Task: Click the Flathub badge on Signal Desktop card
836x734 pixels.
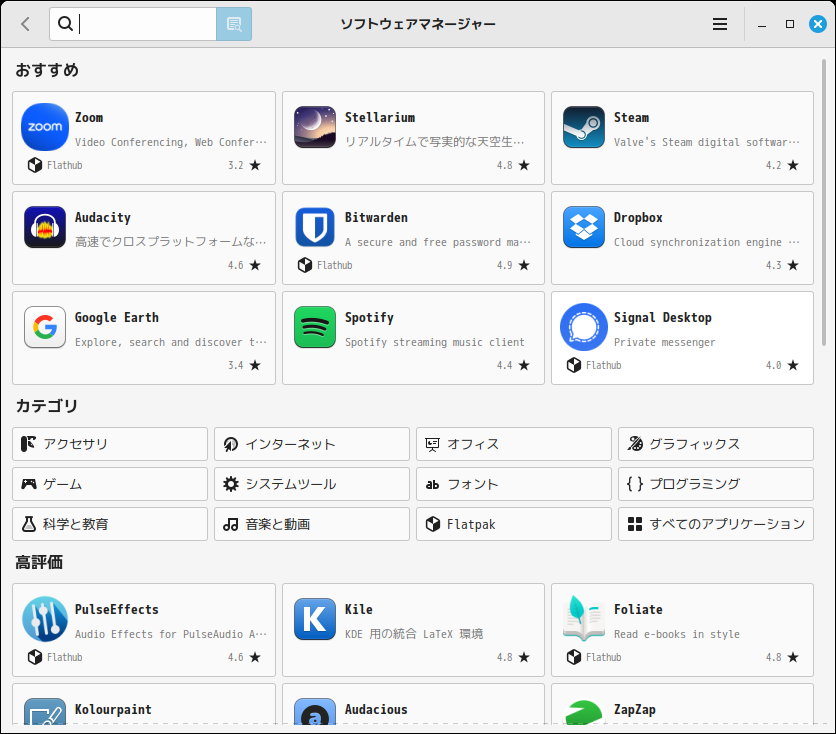Action: (594, 365)
